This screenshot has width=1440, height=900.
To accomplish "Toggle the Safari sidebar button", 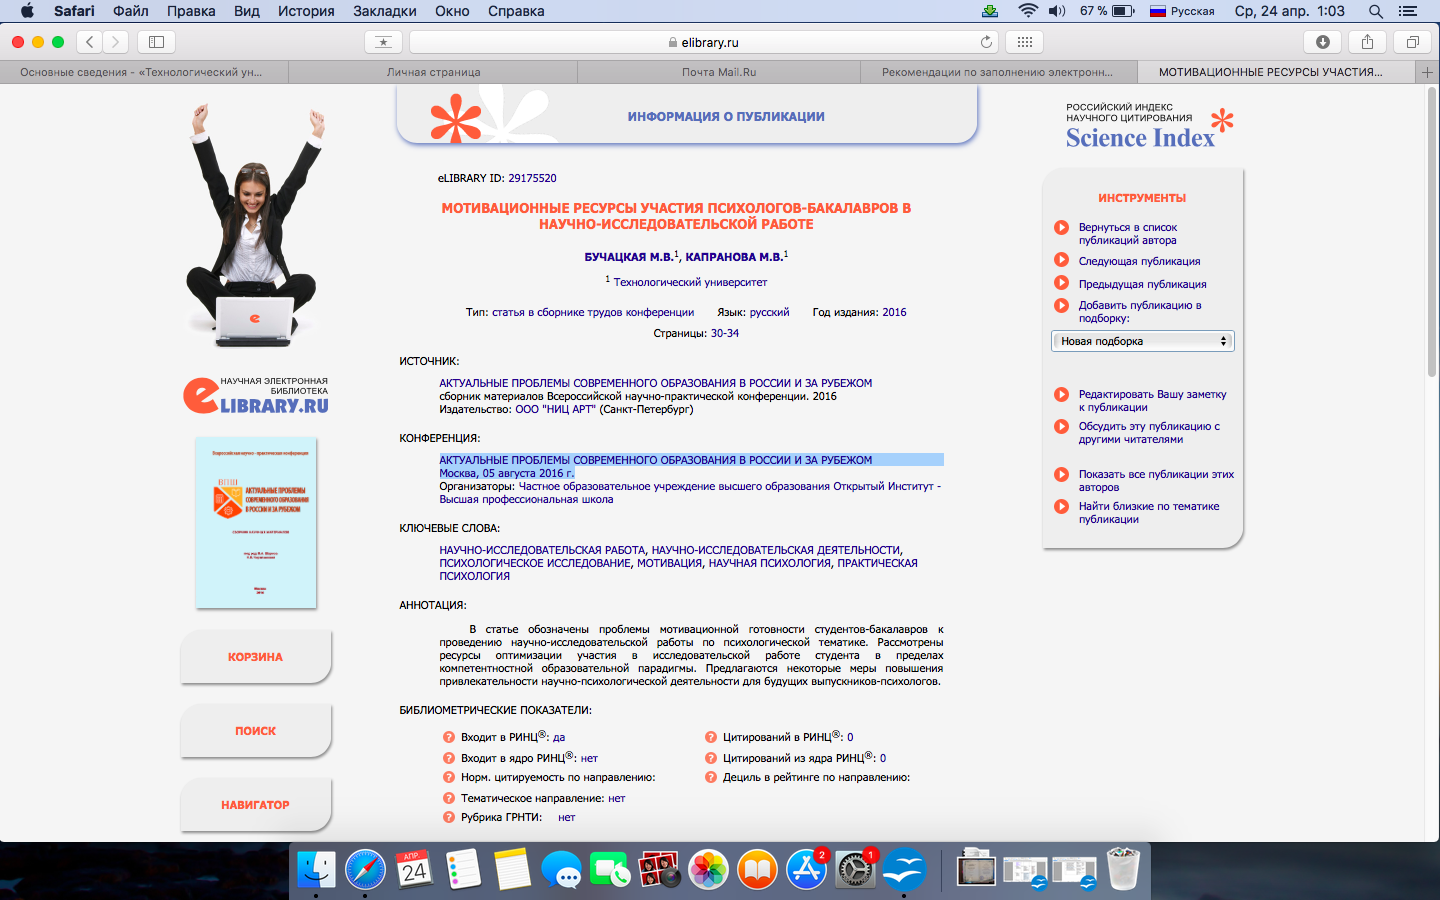I will [x=156, y=42].
